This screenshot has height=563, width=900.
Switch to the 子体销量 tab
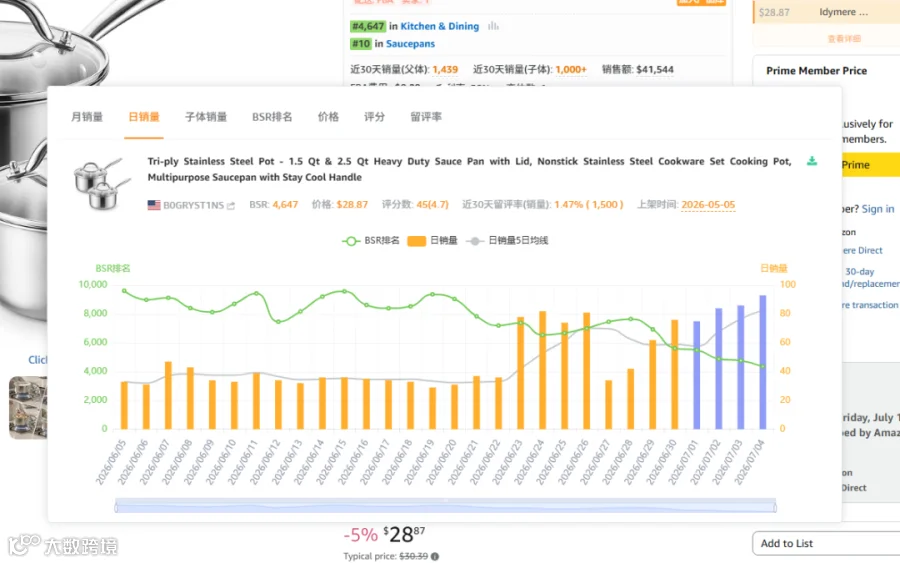coord(206,117)
